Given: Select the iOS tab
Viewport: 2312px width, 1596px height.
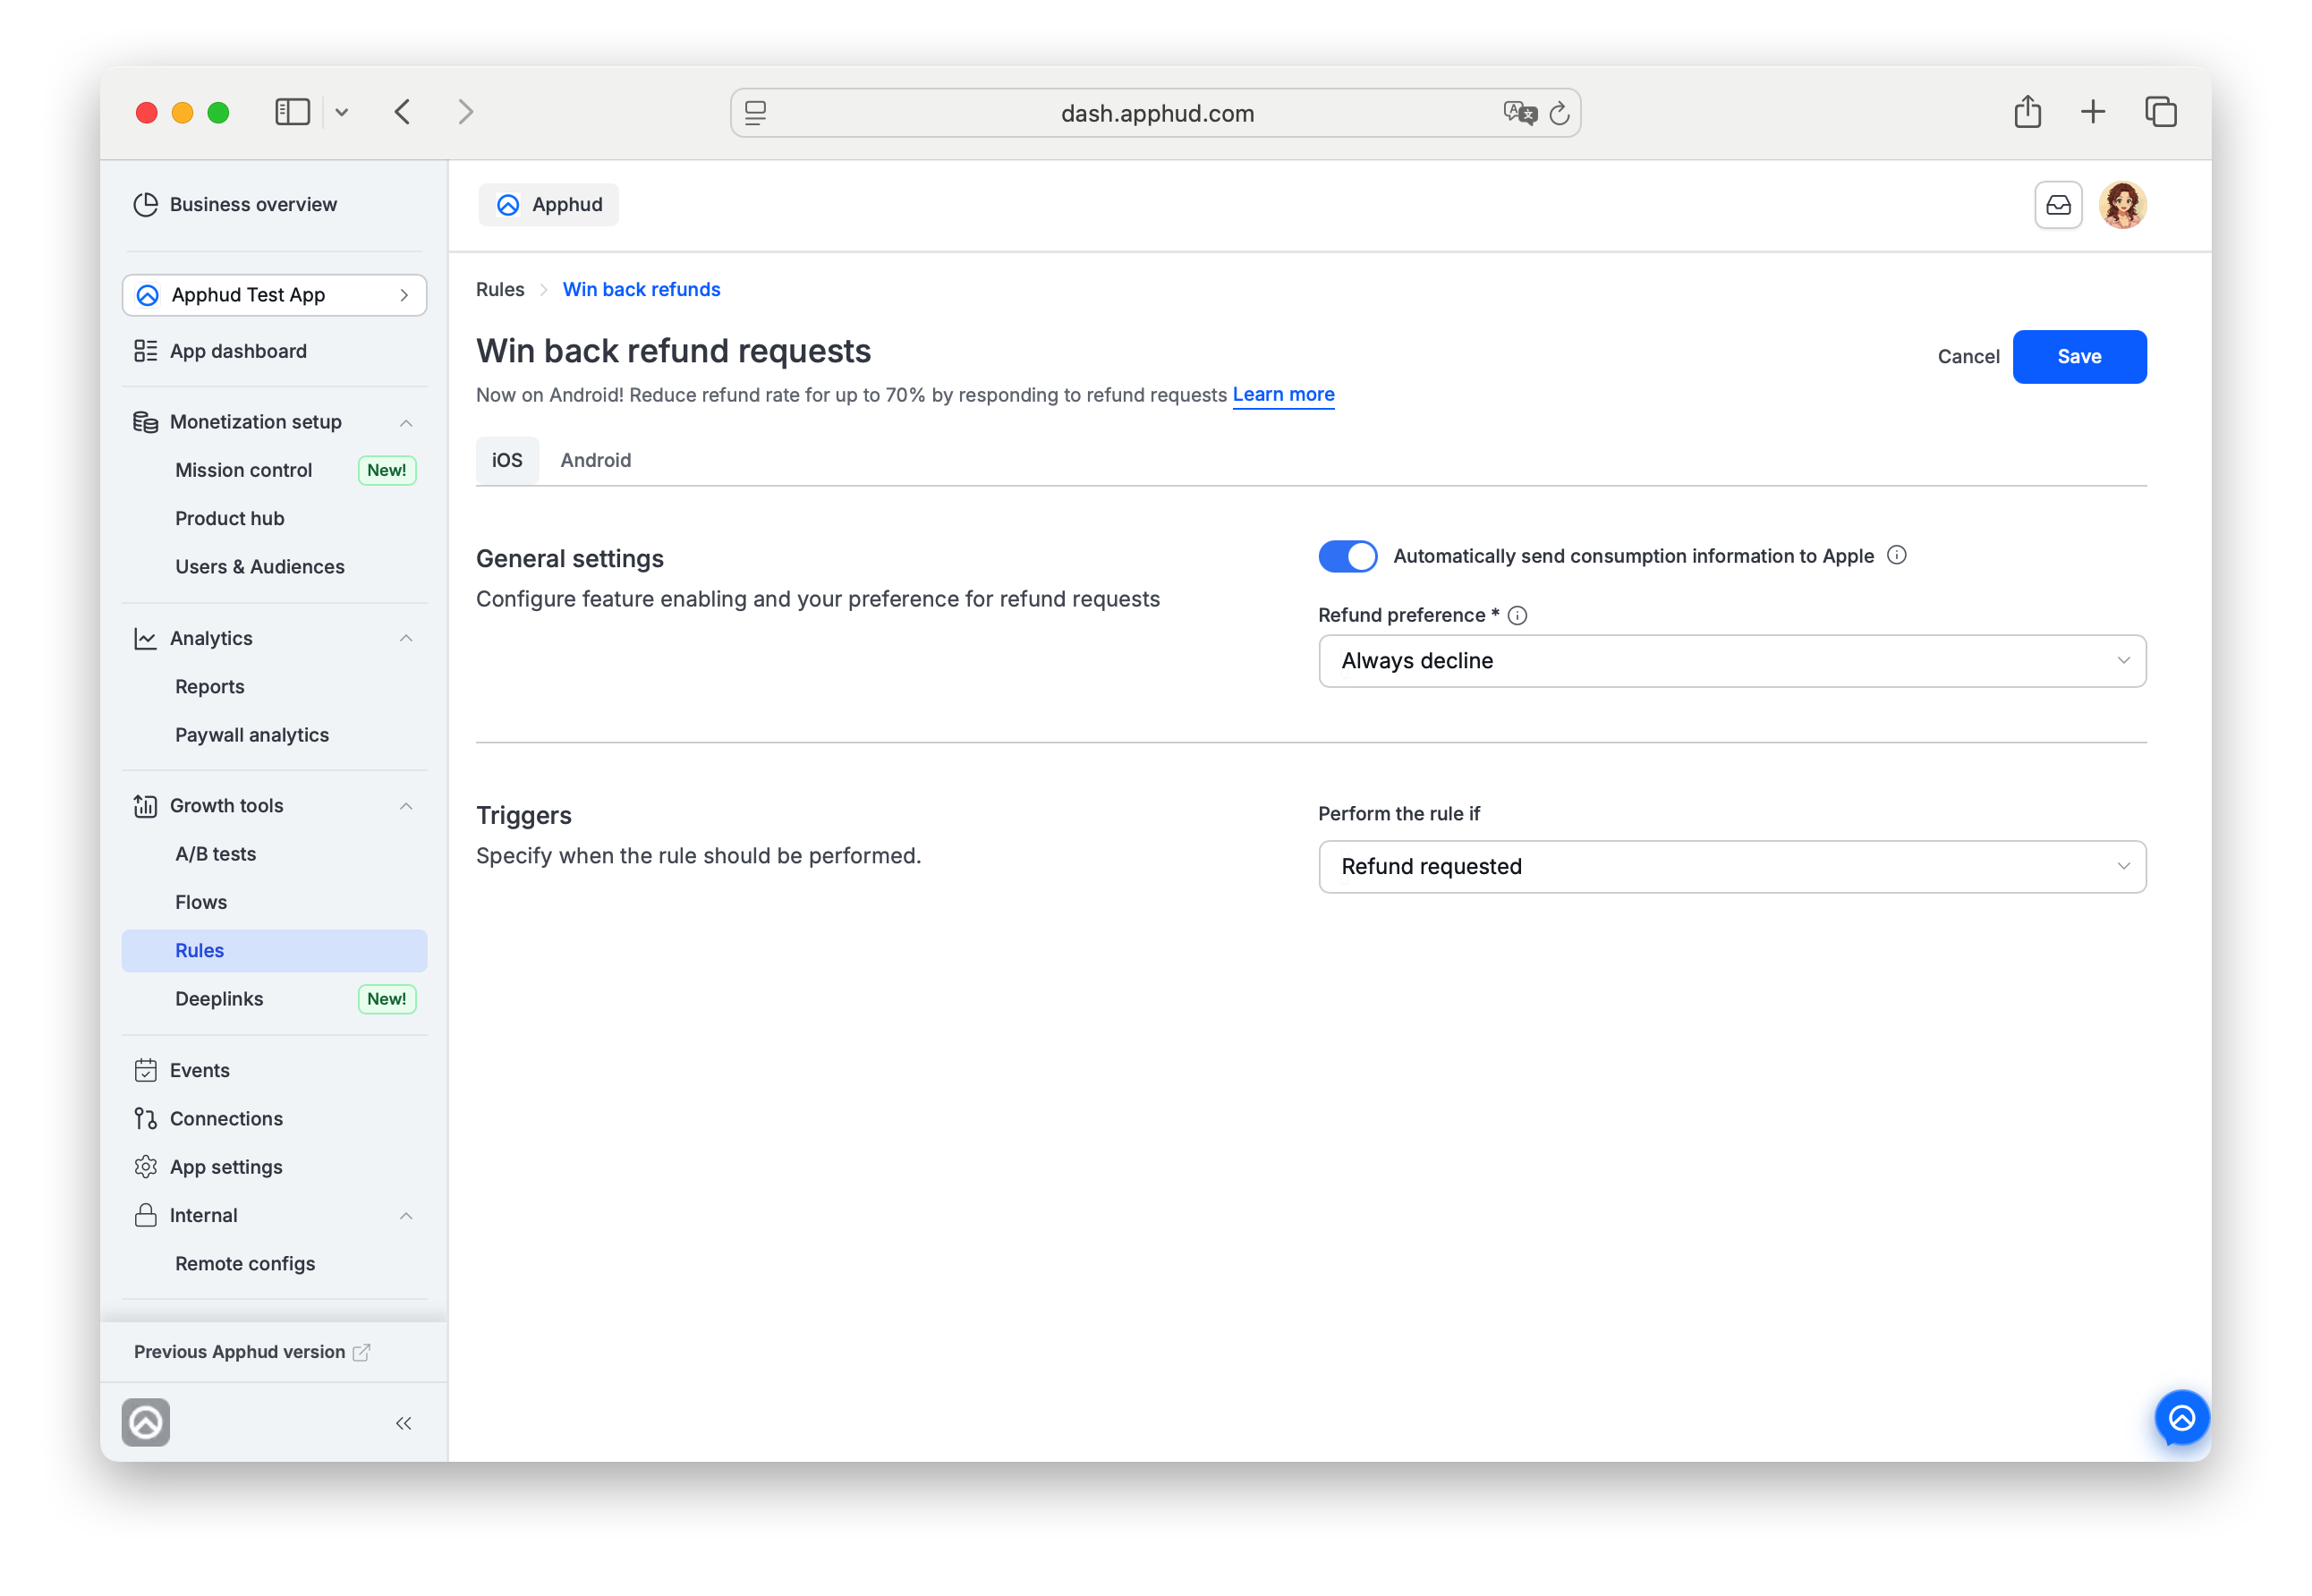Looking at the screenshot, I should tap(506, 460).
